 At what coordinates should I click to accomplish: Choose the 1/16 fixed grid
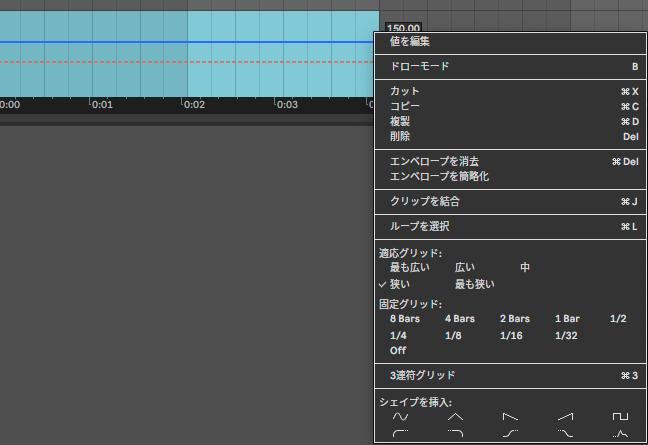coord(512,335)
